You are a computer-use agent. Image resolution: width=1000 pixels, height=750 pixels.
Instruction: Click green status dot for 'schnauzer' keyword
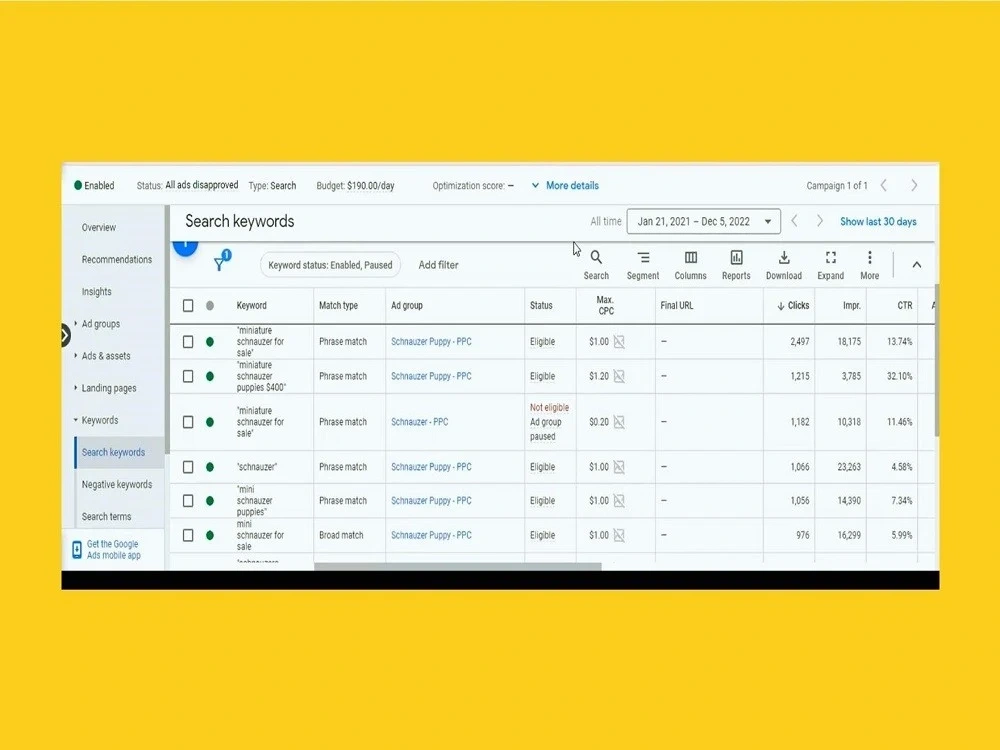tap(210, 467)
